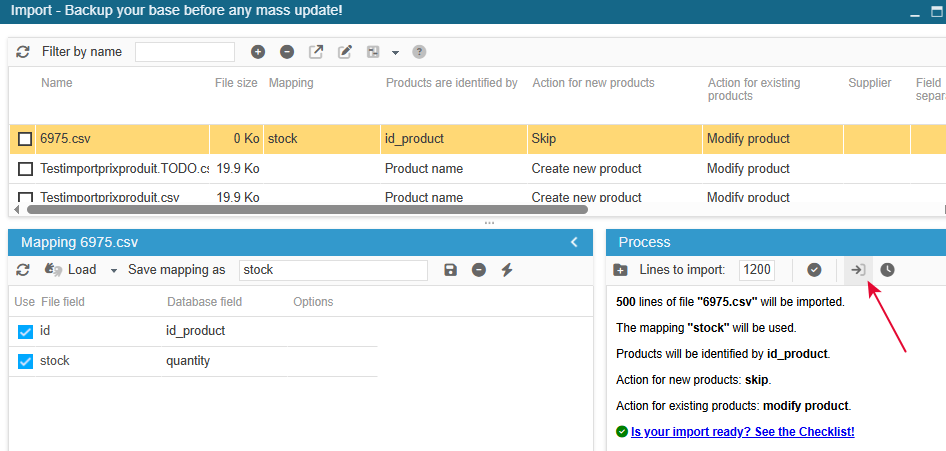Click the splitter dots handle between panels
This screenshot has height=451, width=946.
(x=489, y=222)
